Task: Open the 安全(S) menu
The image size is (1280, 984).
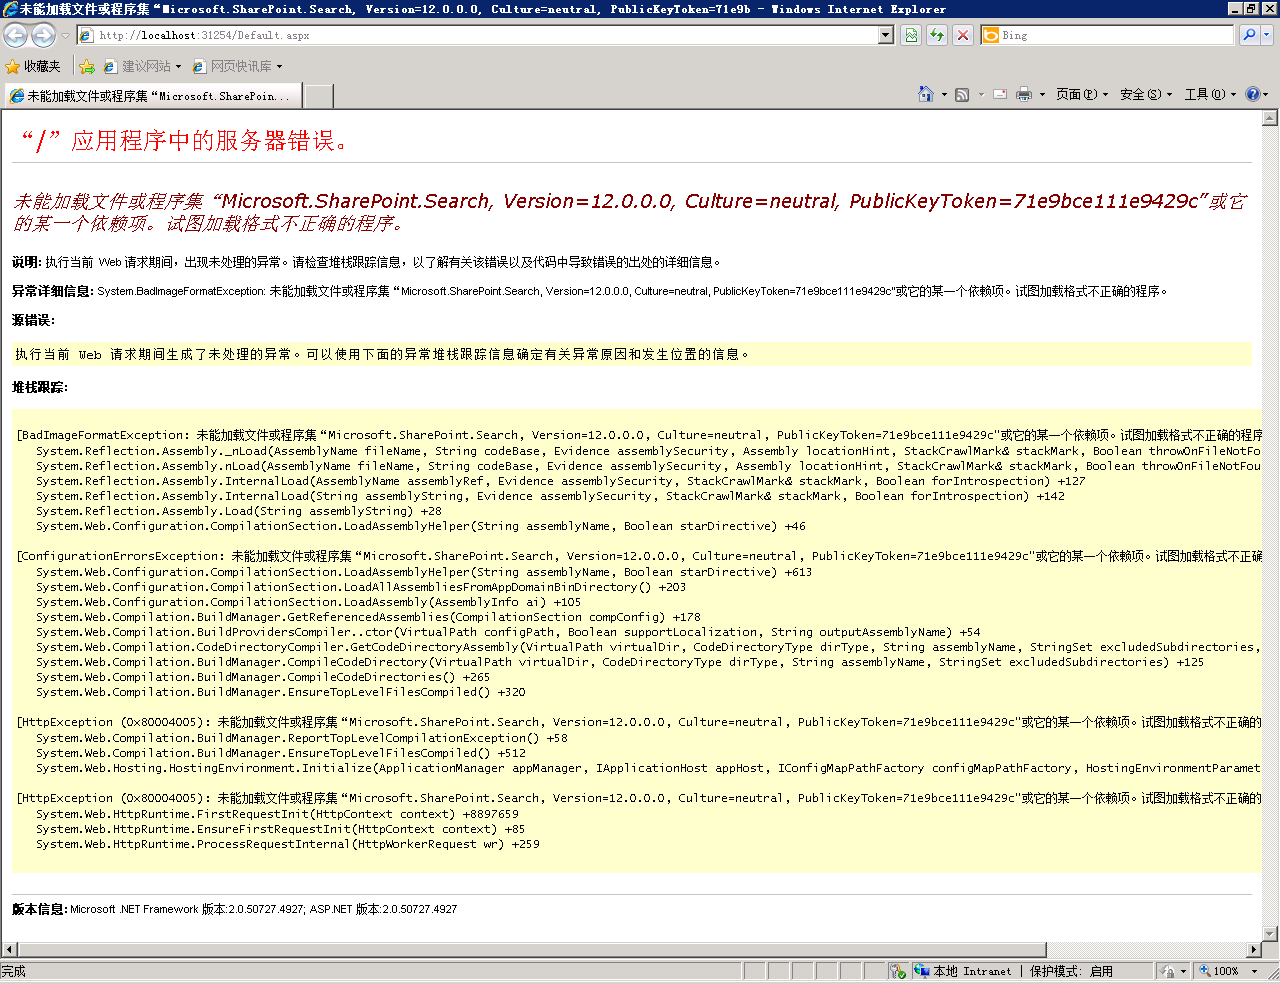Action: pyautogui.click(x=1146, y=94)
